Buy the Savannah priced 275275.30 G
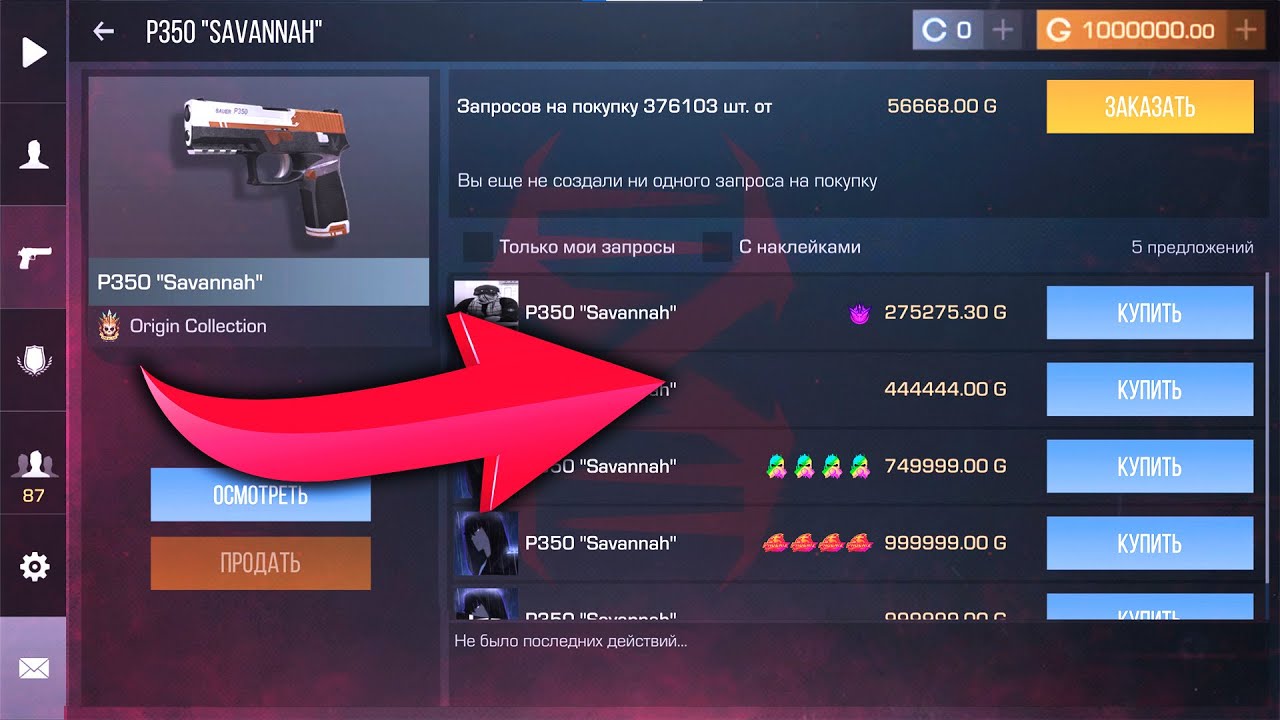Image resolution: width=1280 pixels, height=720 pixels. 1150,313
